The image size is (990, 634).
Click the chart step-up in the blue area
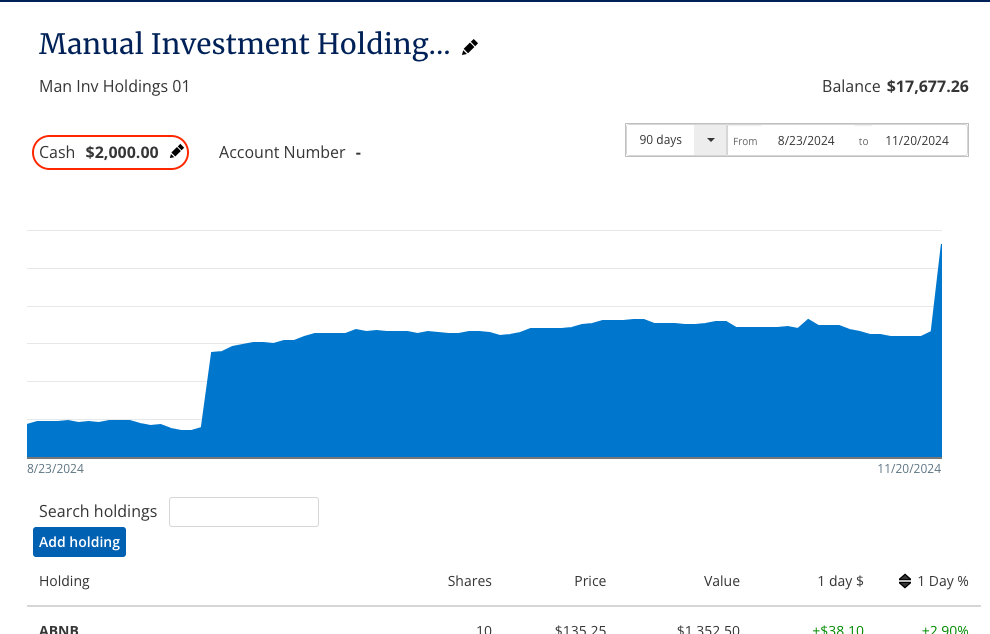pyautogui.click(x=206, y=390)
